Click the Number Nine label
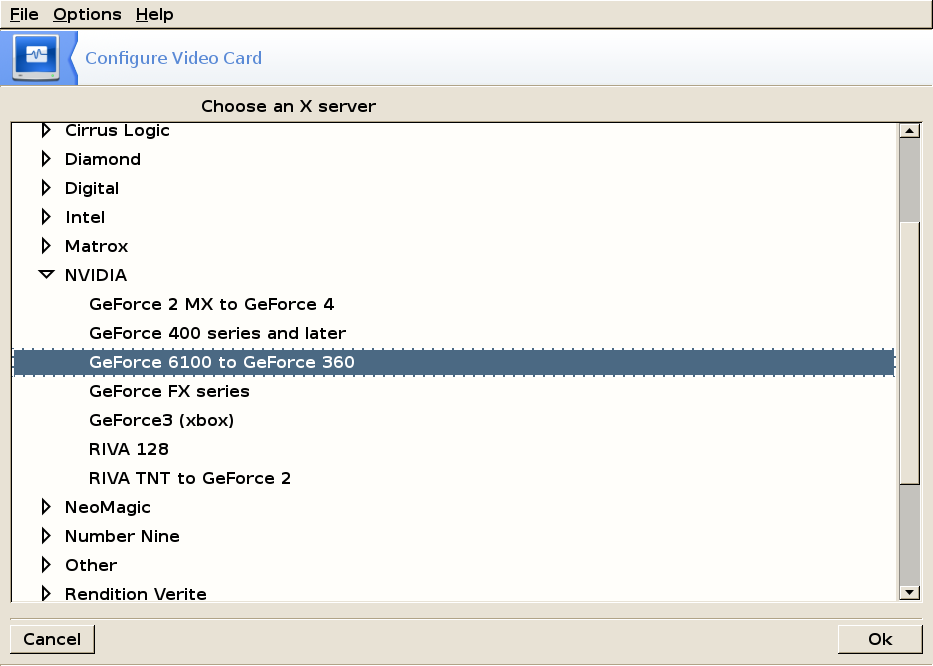The image size is (933, 666). point(122,536)
